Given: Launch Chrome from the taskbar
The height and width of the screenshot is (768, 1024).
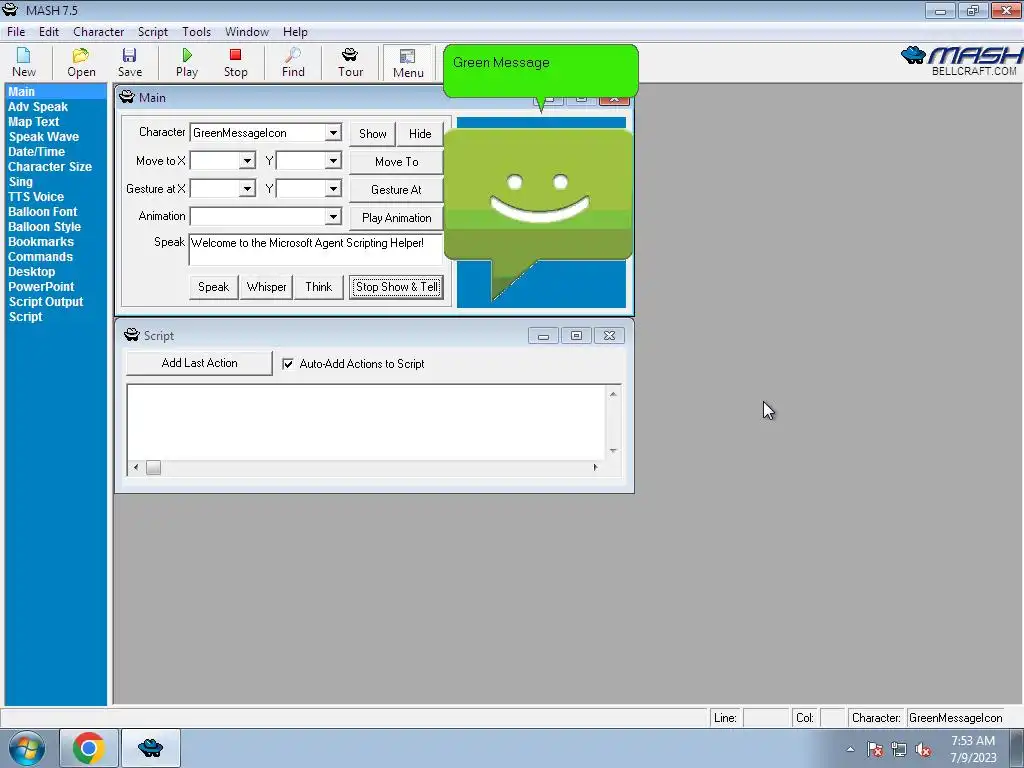Looking at the screenshot, I should (x=89, y=748).
